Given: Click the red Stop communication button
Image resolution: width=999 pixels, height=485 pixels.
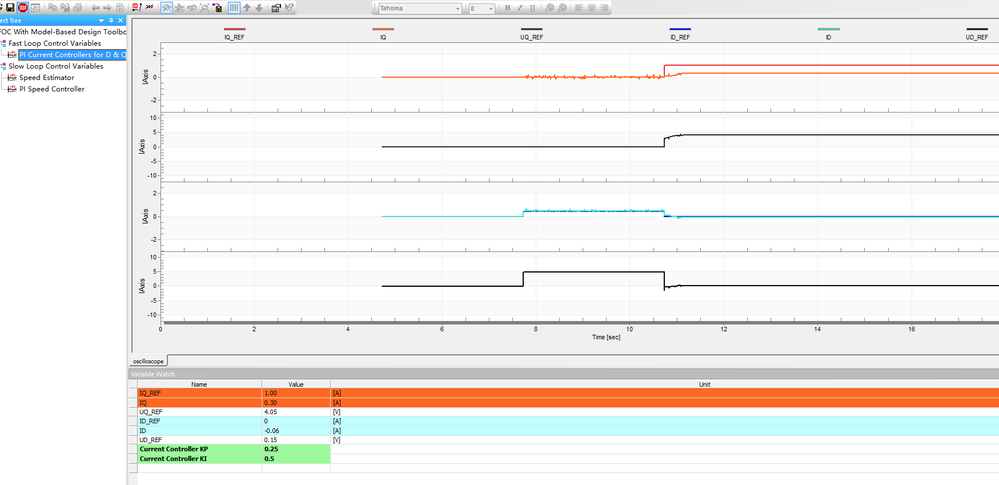Looking at the screenshot, I should pos(23,8).
